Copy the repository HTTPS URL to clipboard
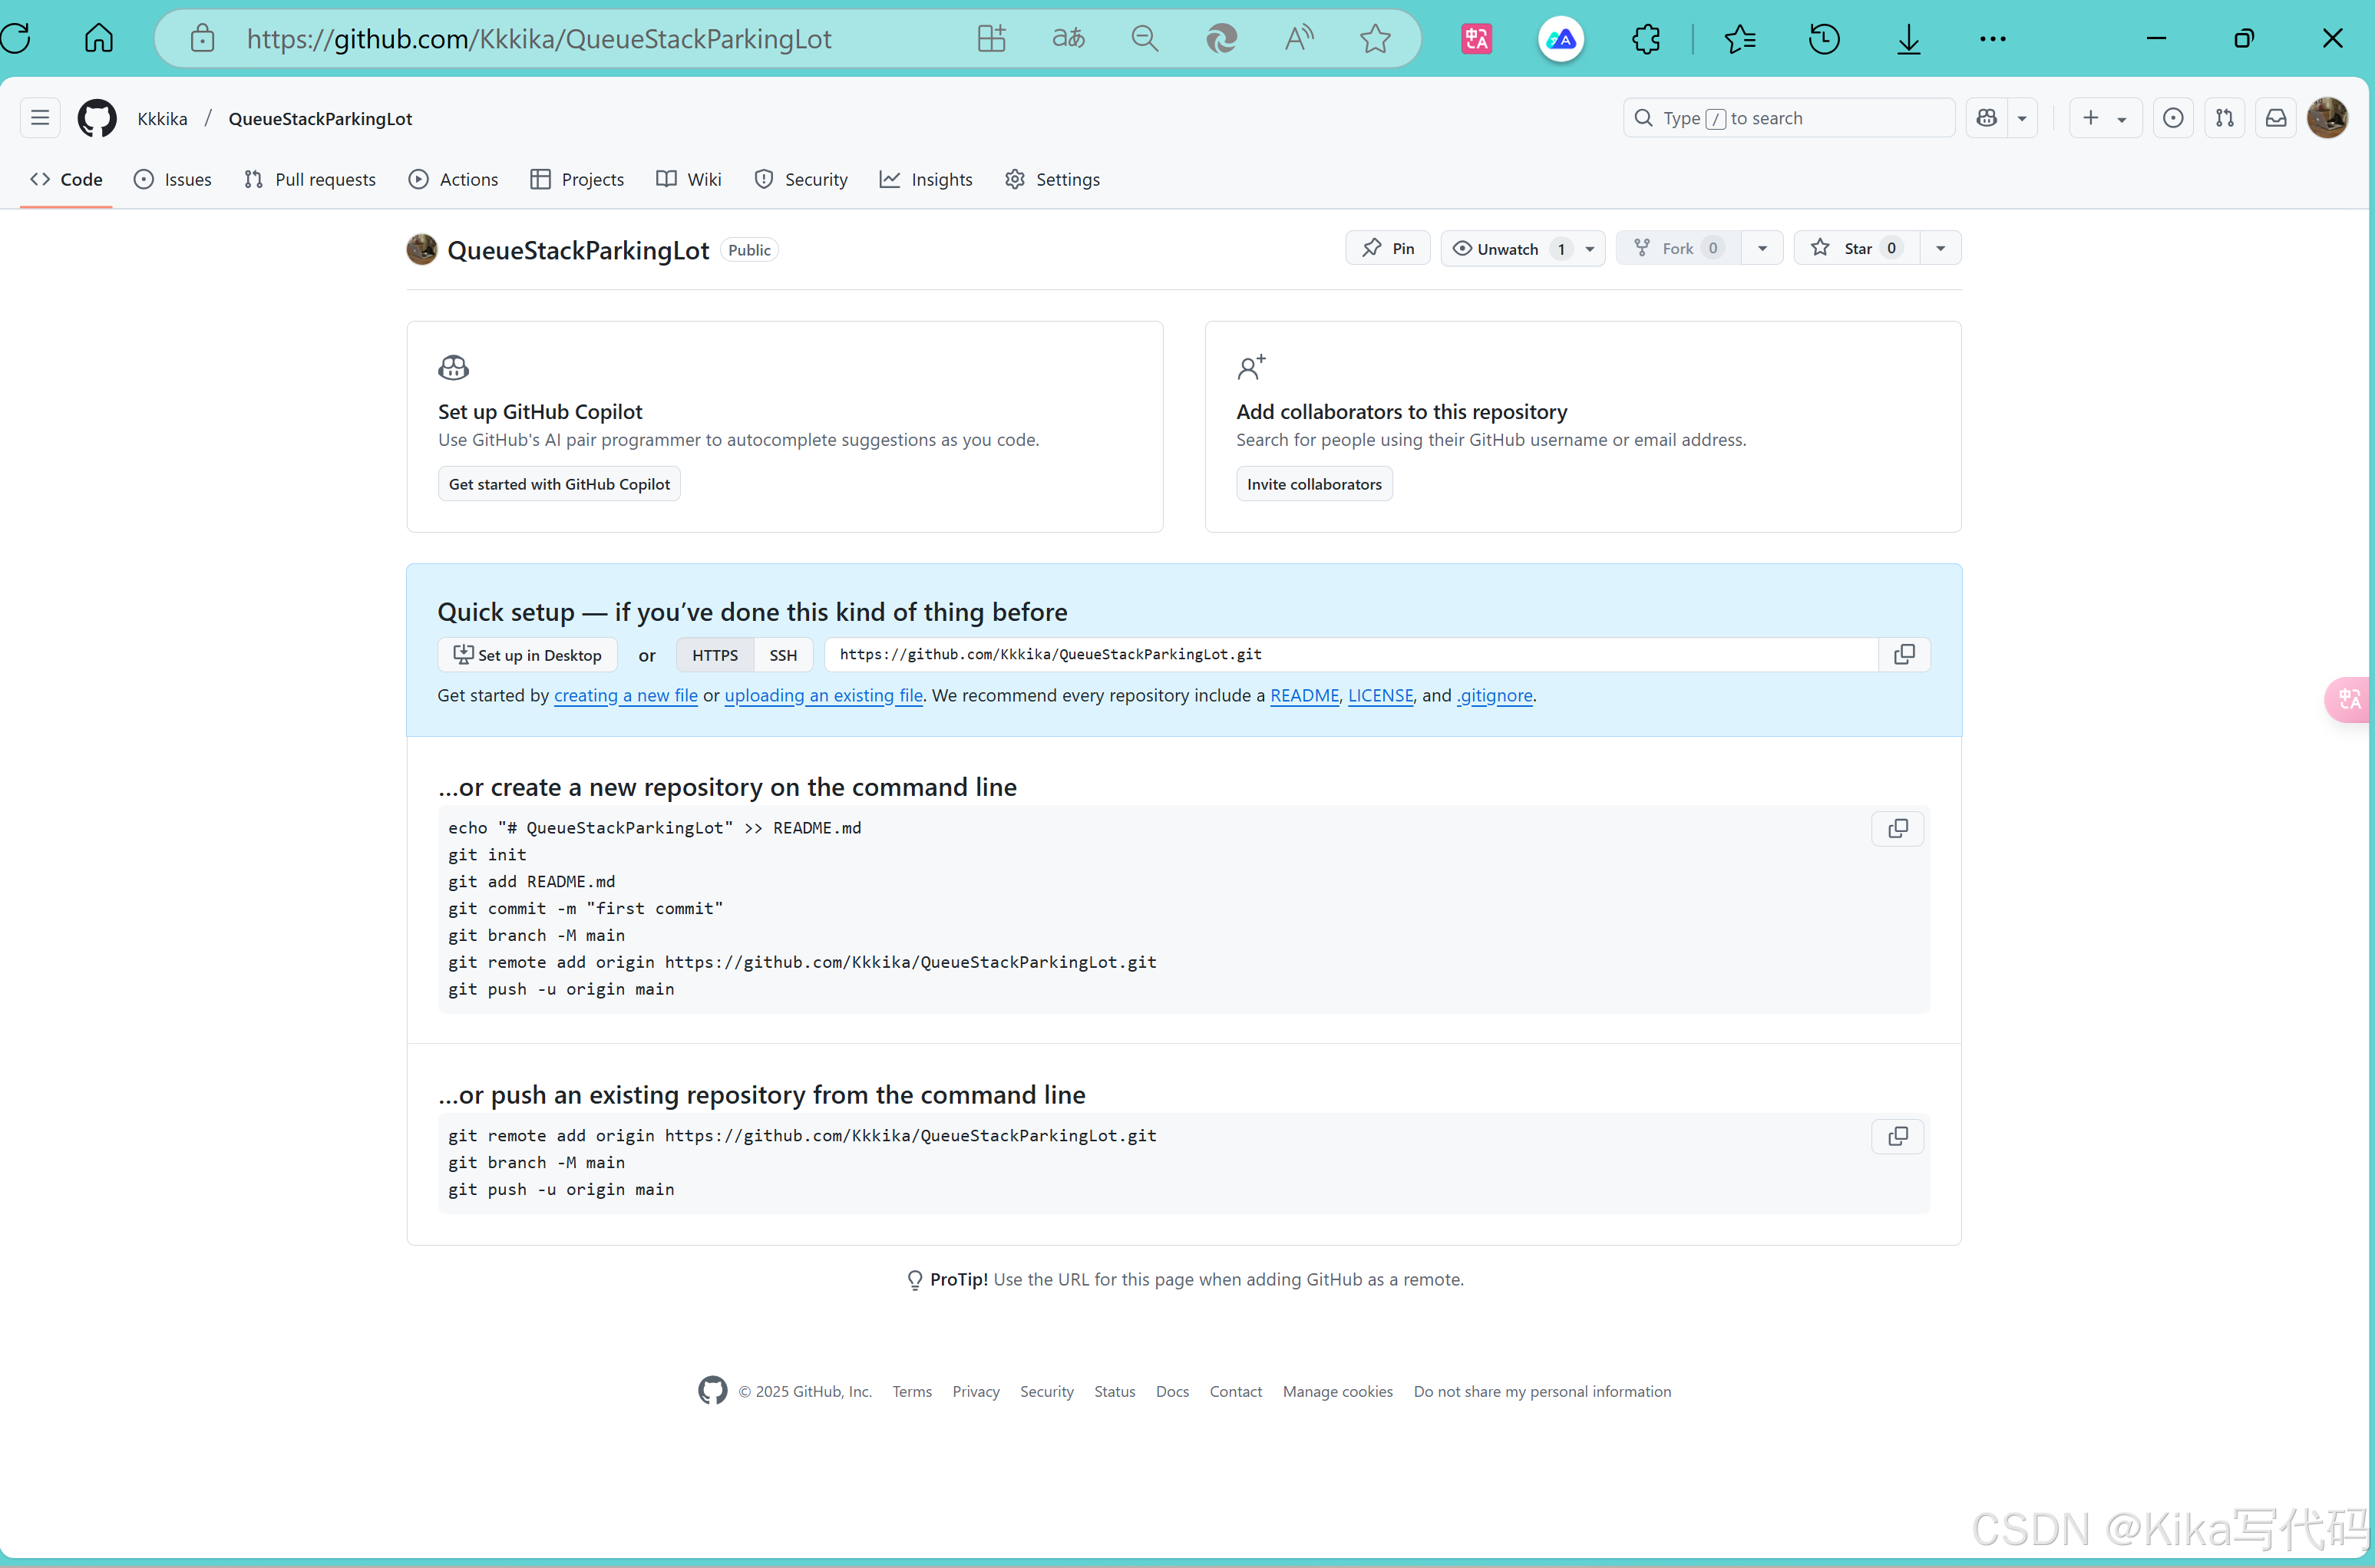Viewport: 2375px width, 1568px height. point(1904,654)
